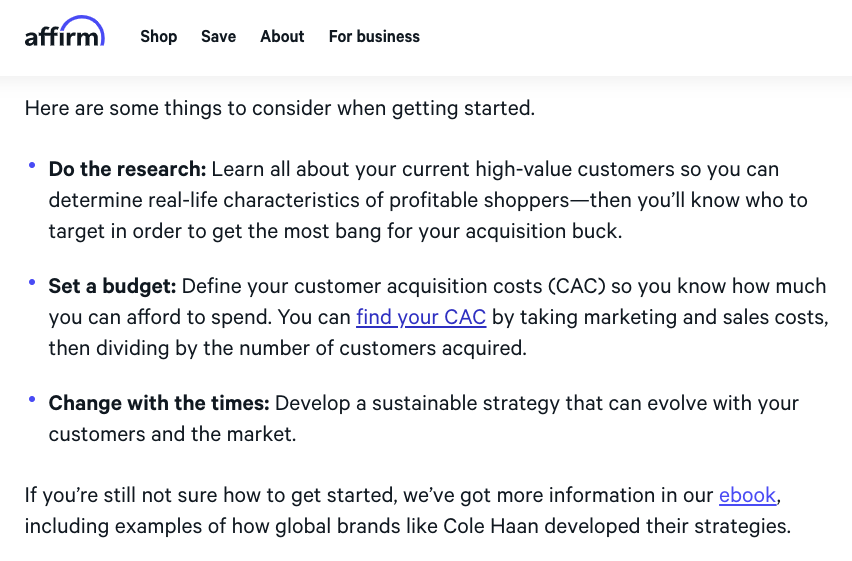Click the "Change with the times:" heading
Viewport: 852px width, 561px height.
pos(159,404)
